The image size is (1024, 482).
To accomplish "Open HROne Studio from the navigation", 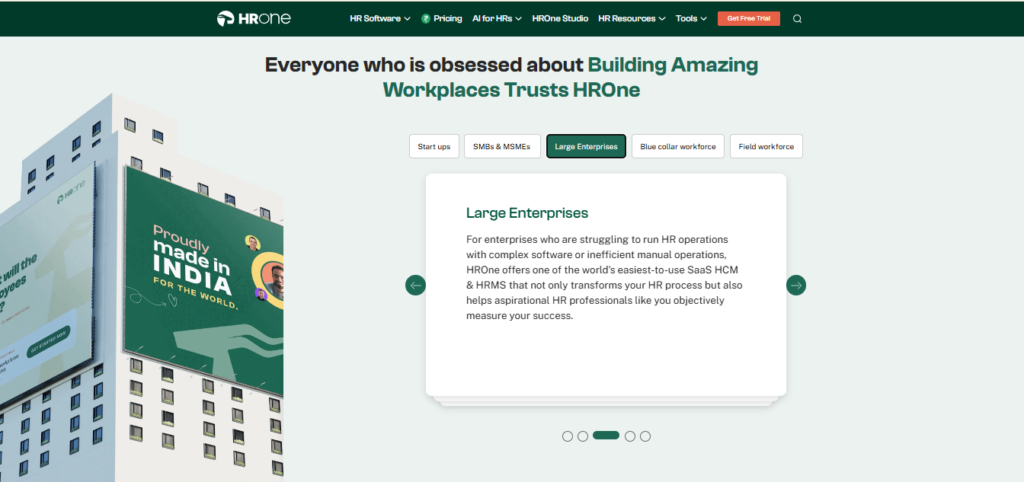I will 560,19.
